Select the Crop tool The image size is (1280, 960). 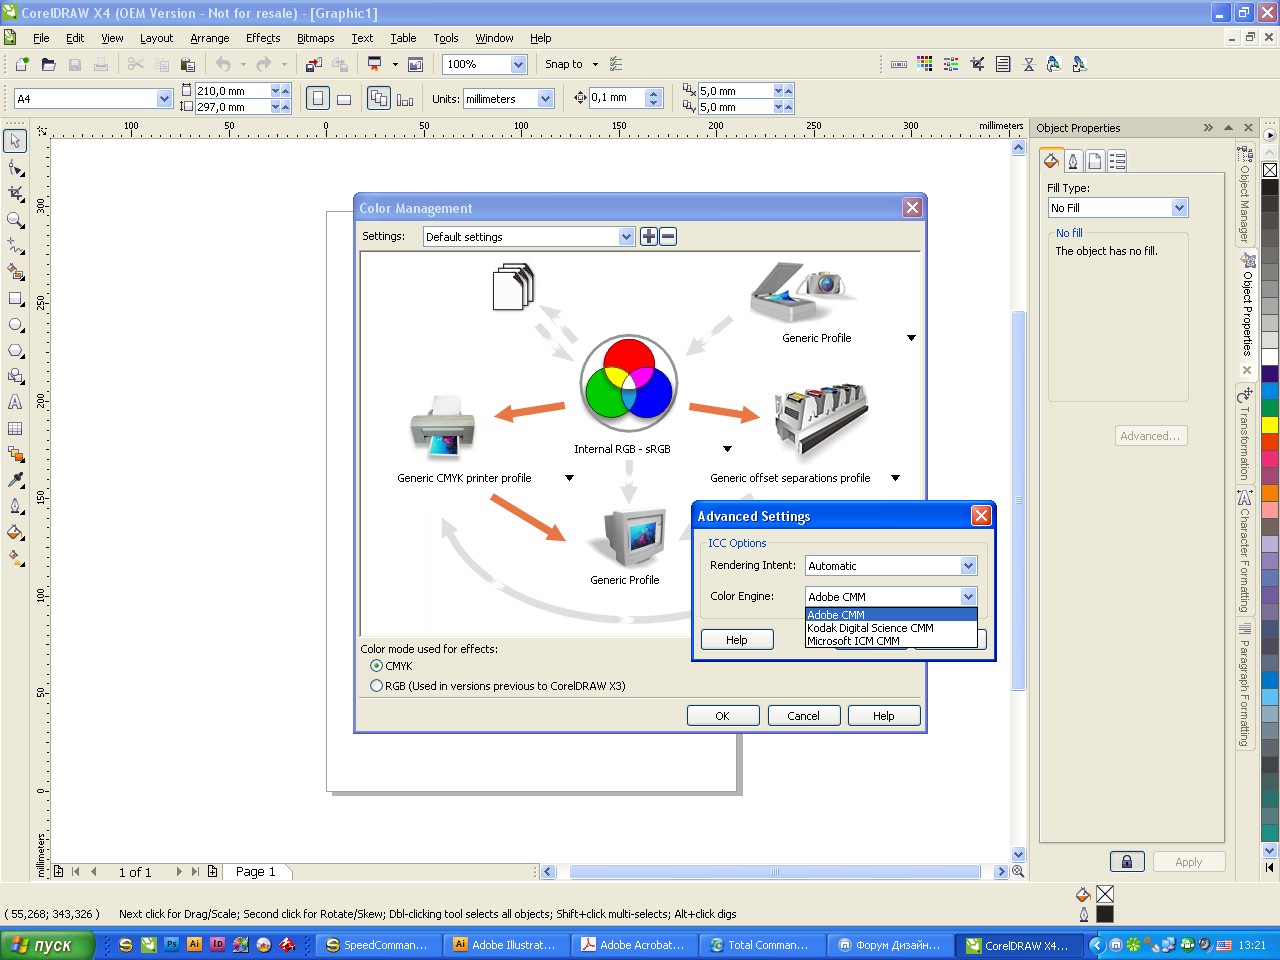tap(15, 193)
